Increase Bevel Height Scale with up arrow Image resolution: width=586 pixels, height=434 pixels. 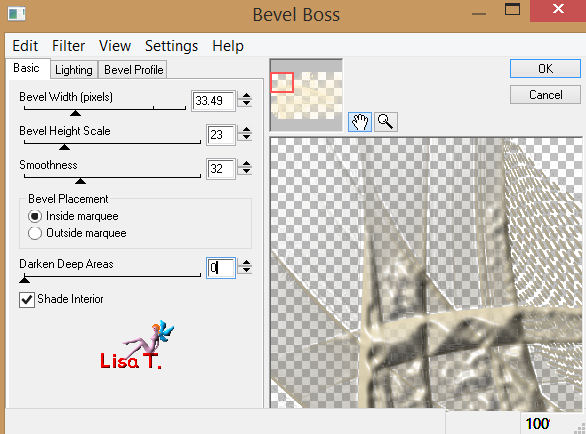pos(246,130)
